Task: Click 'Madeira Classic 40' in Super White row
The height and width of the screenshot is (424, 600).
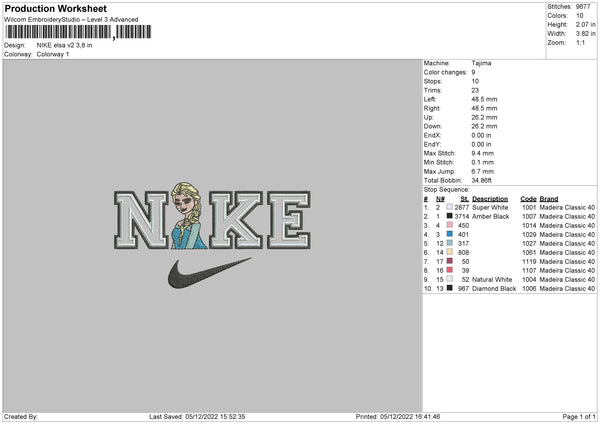Action: pos(567,207)
